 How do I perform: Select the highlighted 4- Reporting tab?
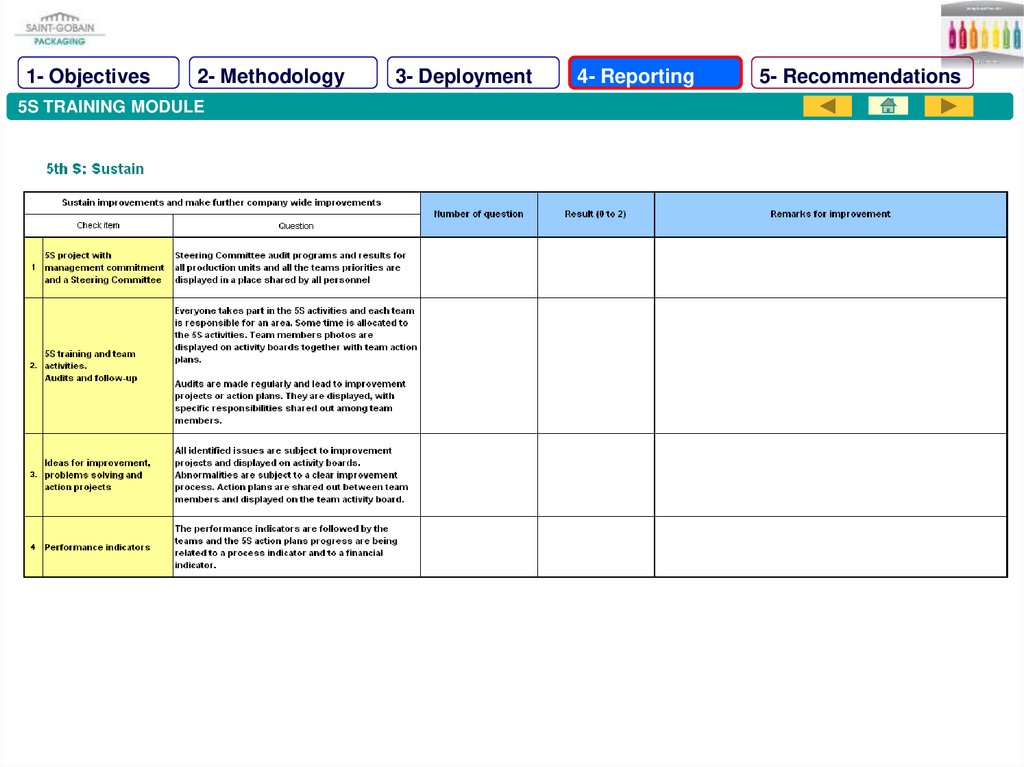click(655, 76)
